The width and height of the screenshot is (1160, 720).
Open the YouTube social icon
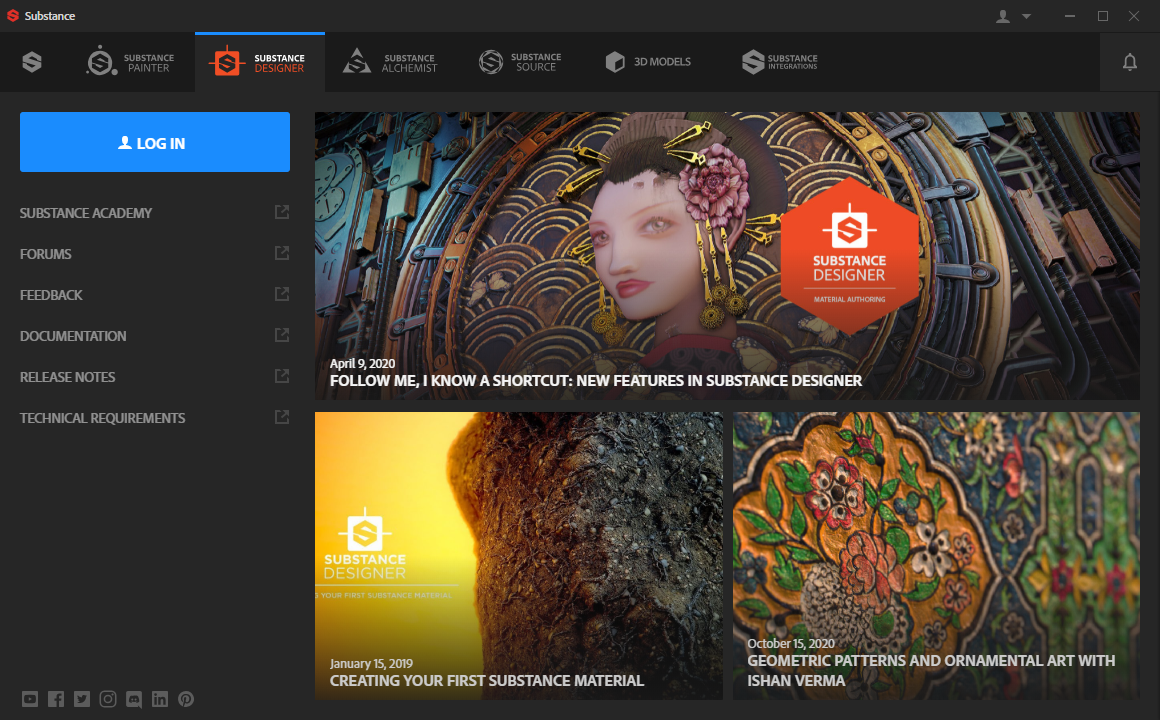coord(30,699)
